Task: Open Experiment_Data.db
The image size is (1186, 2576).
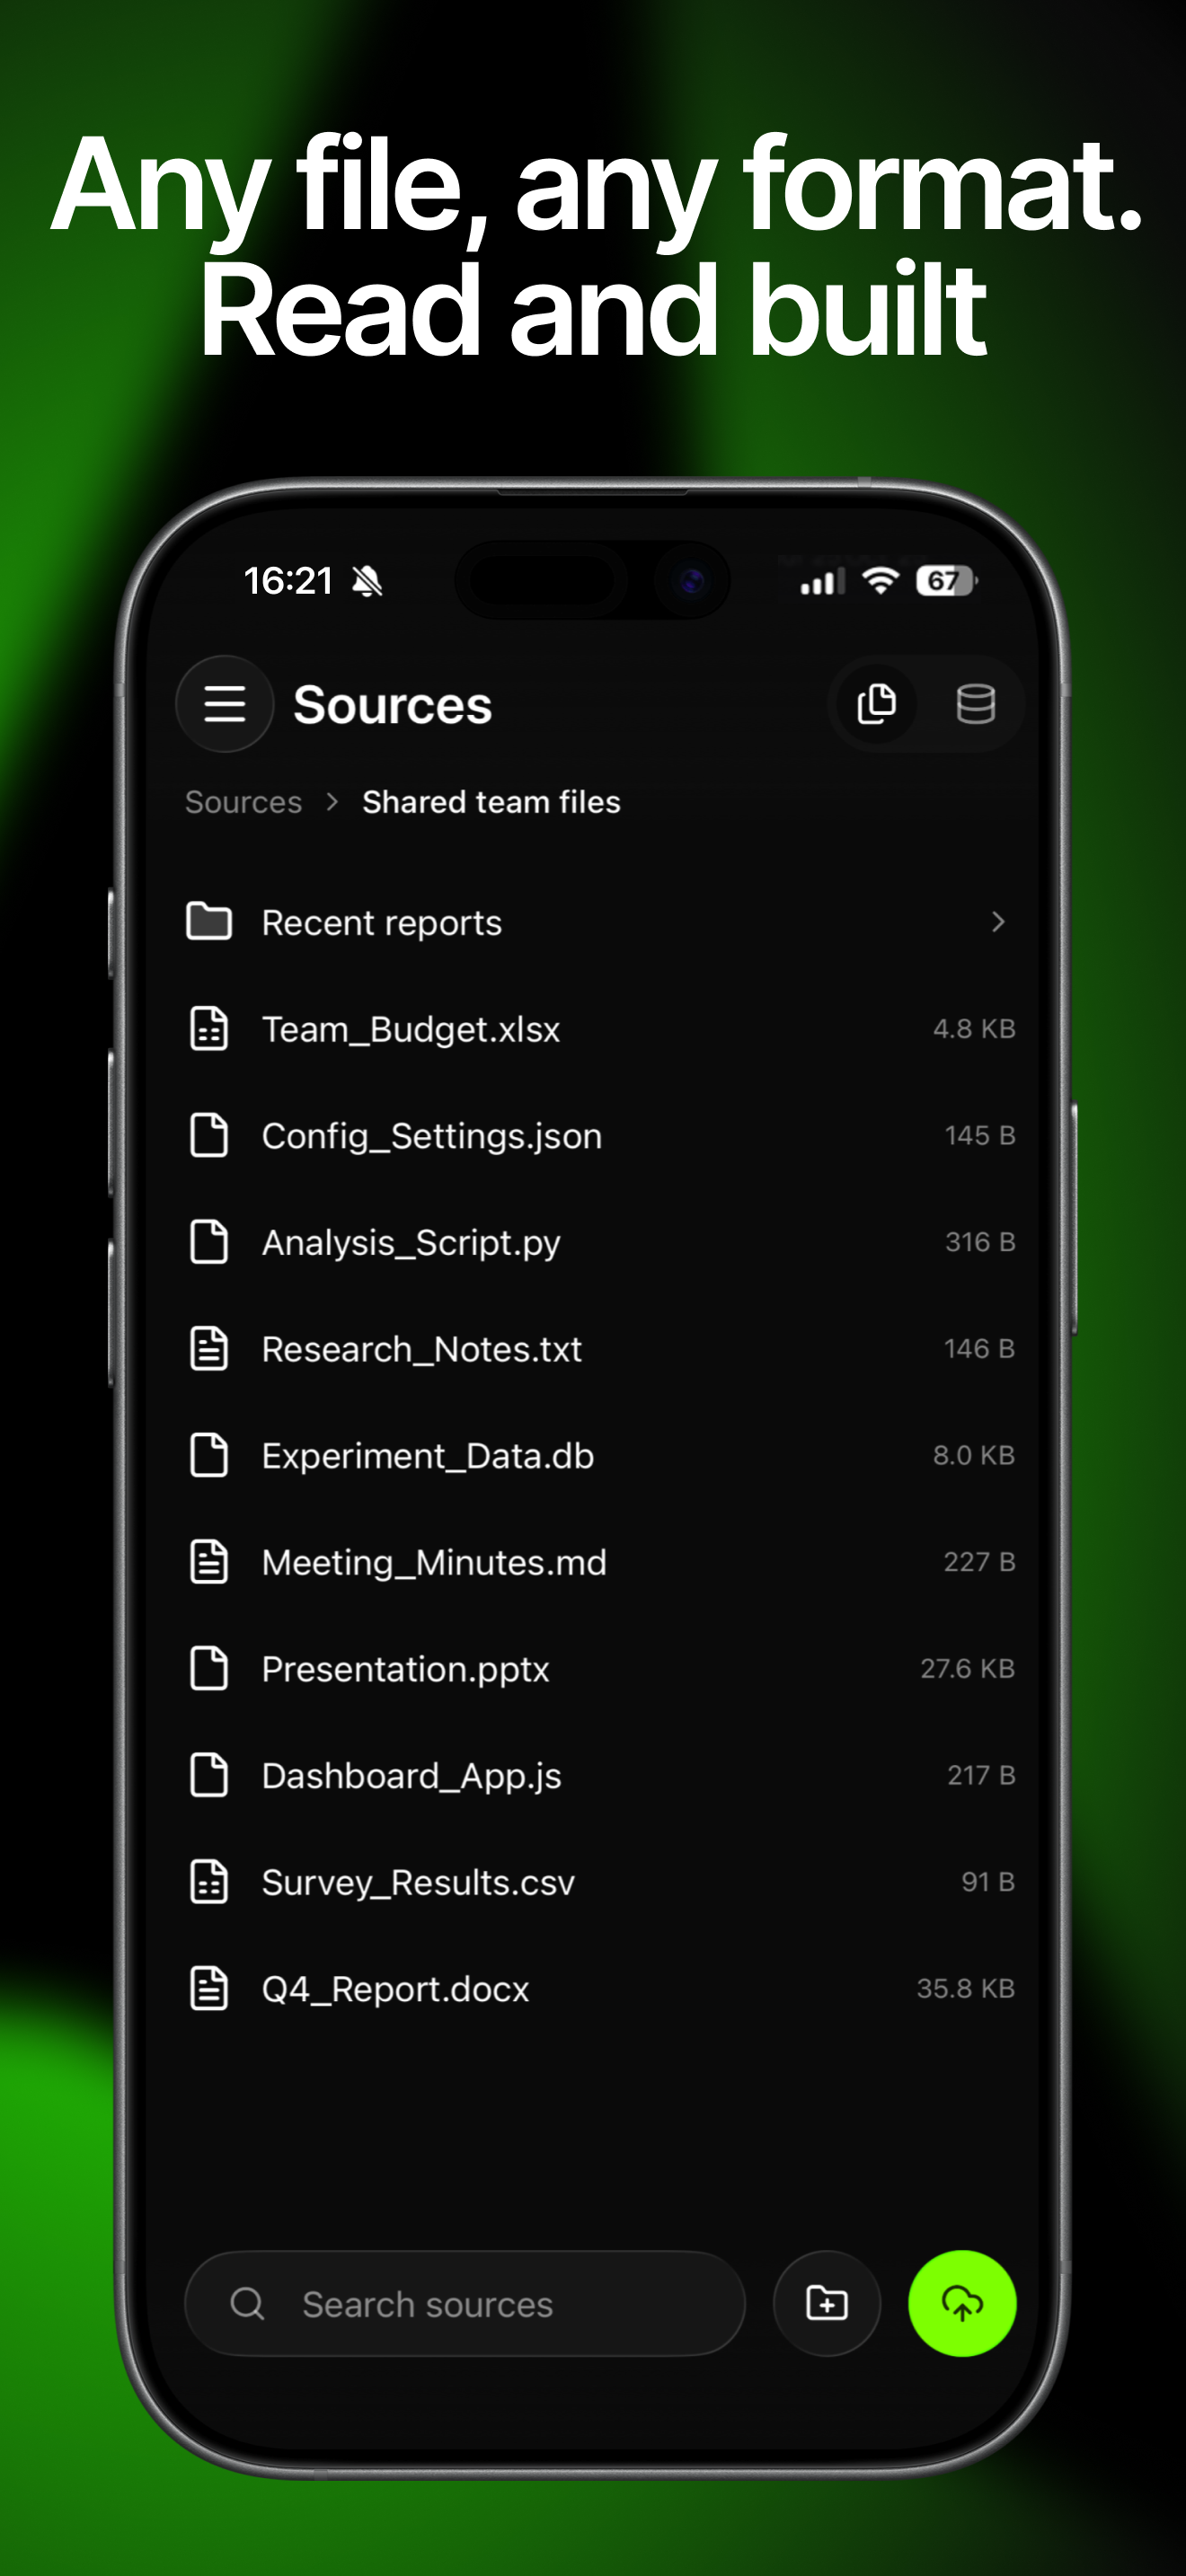Action: [x=600, y=1455]
